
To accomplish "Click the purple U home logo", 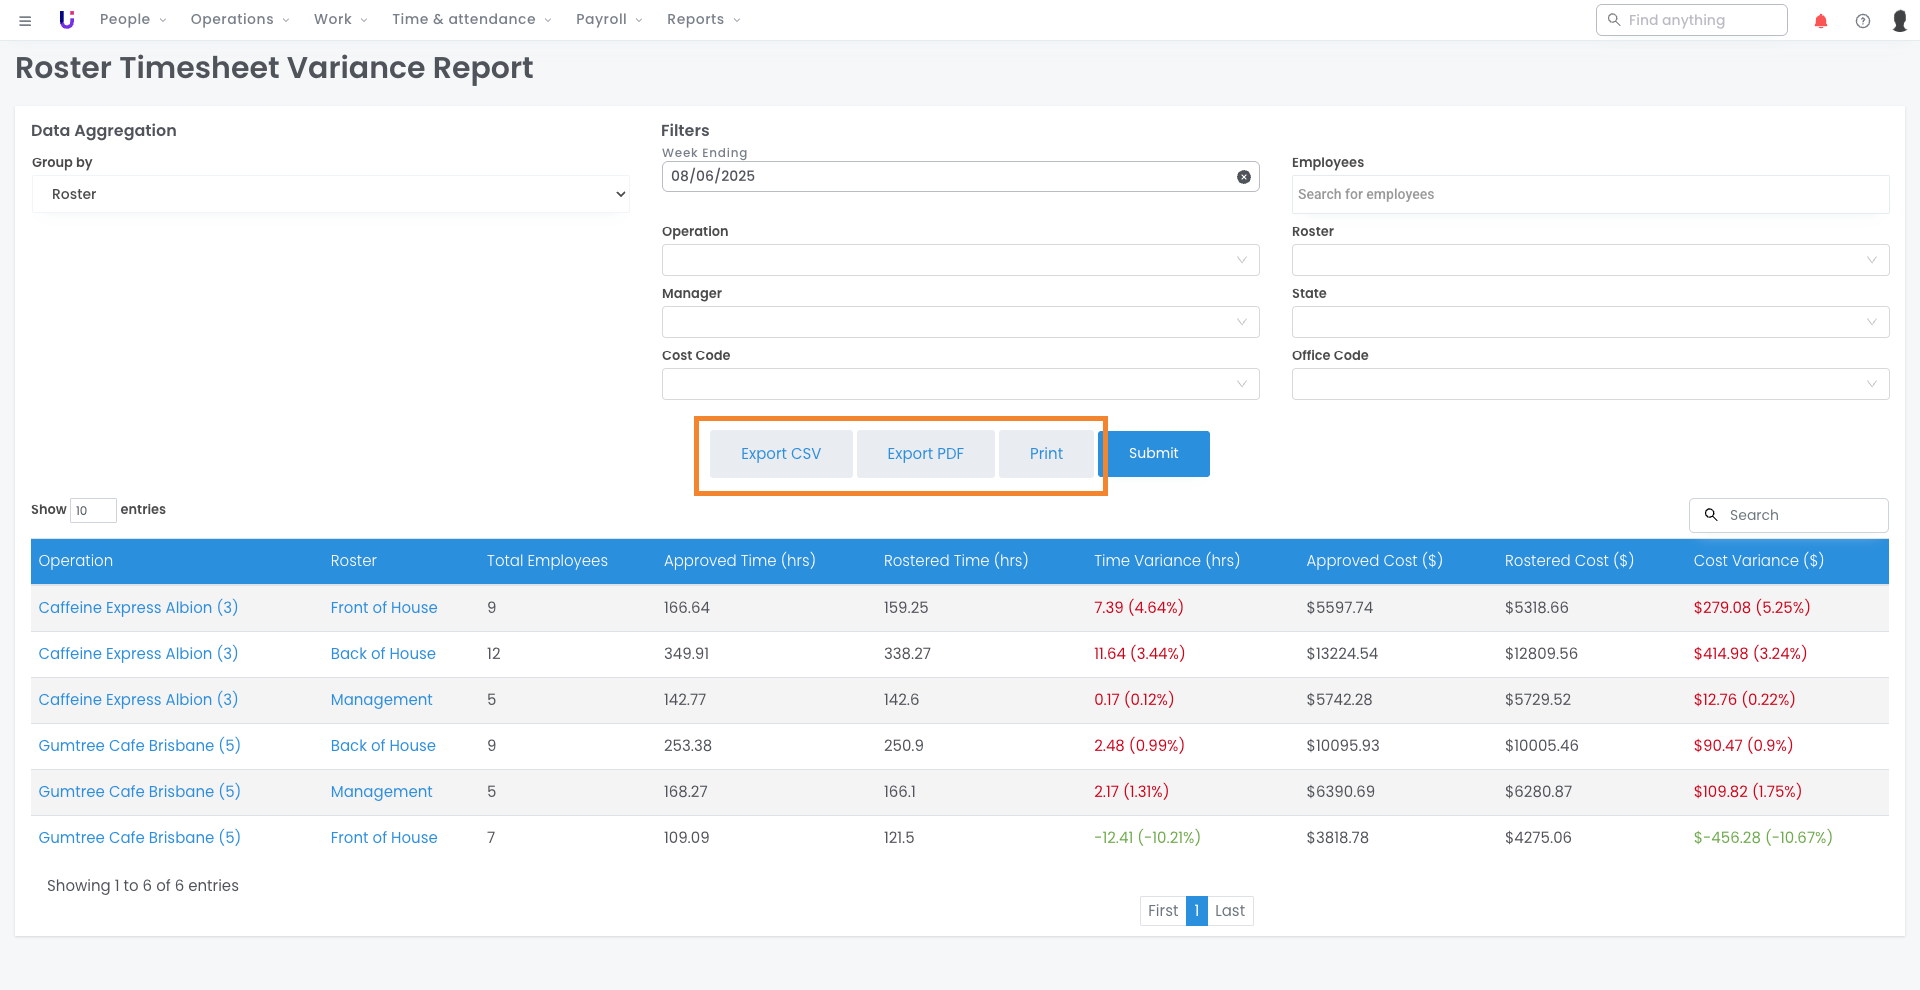I will click(x=67, y=20).
